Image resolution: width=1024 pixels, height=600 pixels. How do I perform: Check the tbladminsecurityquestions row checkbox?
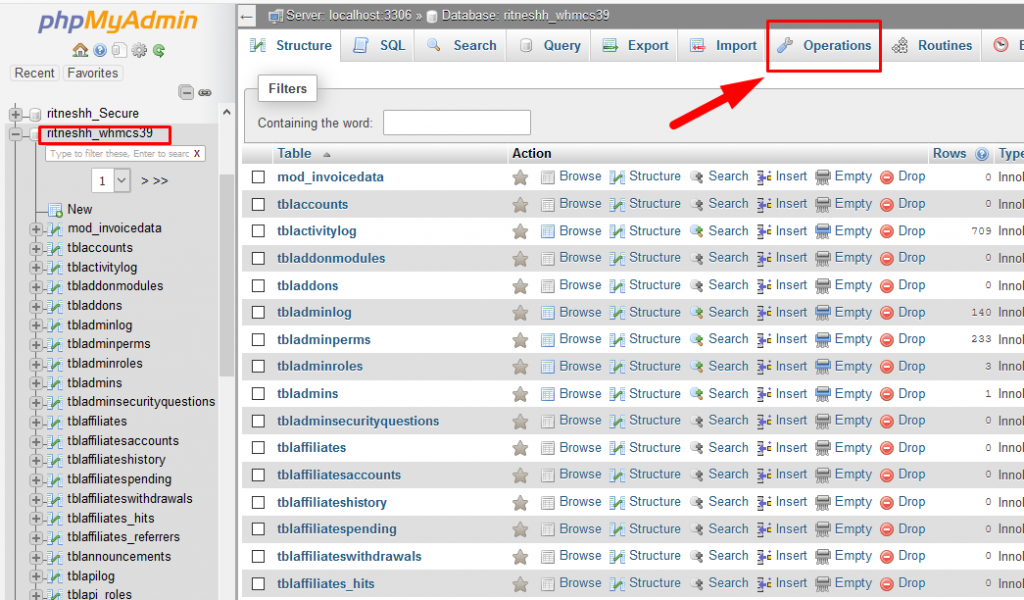click(259, 421)
